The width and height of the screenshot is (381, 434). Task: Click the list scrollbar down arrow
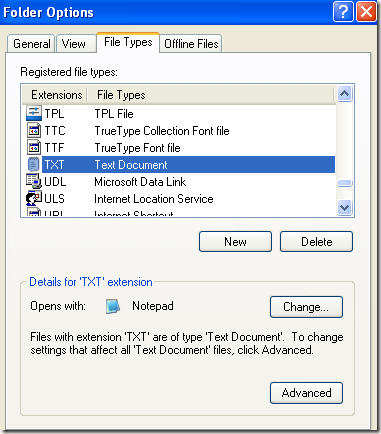pyautogui.click(x=344, y=207)
